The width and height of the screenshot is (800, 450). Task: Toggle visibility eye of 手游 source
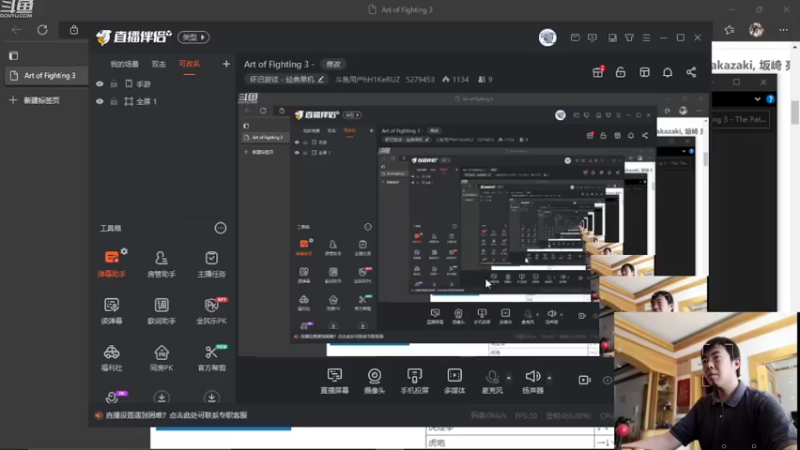click(99, 84)
